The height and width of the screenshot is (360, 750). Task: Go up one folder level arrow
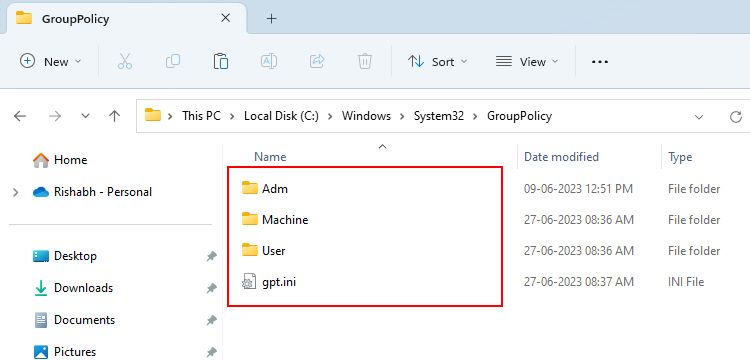(x=114, y=116)
